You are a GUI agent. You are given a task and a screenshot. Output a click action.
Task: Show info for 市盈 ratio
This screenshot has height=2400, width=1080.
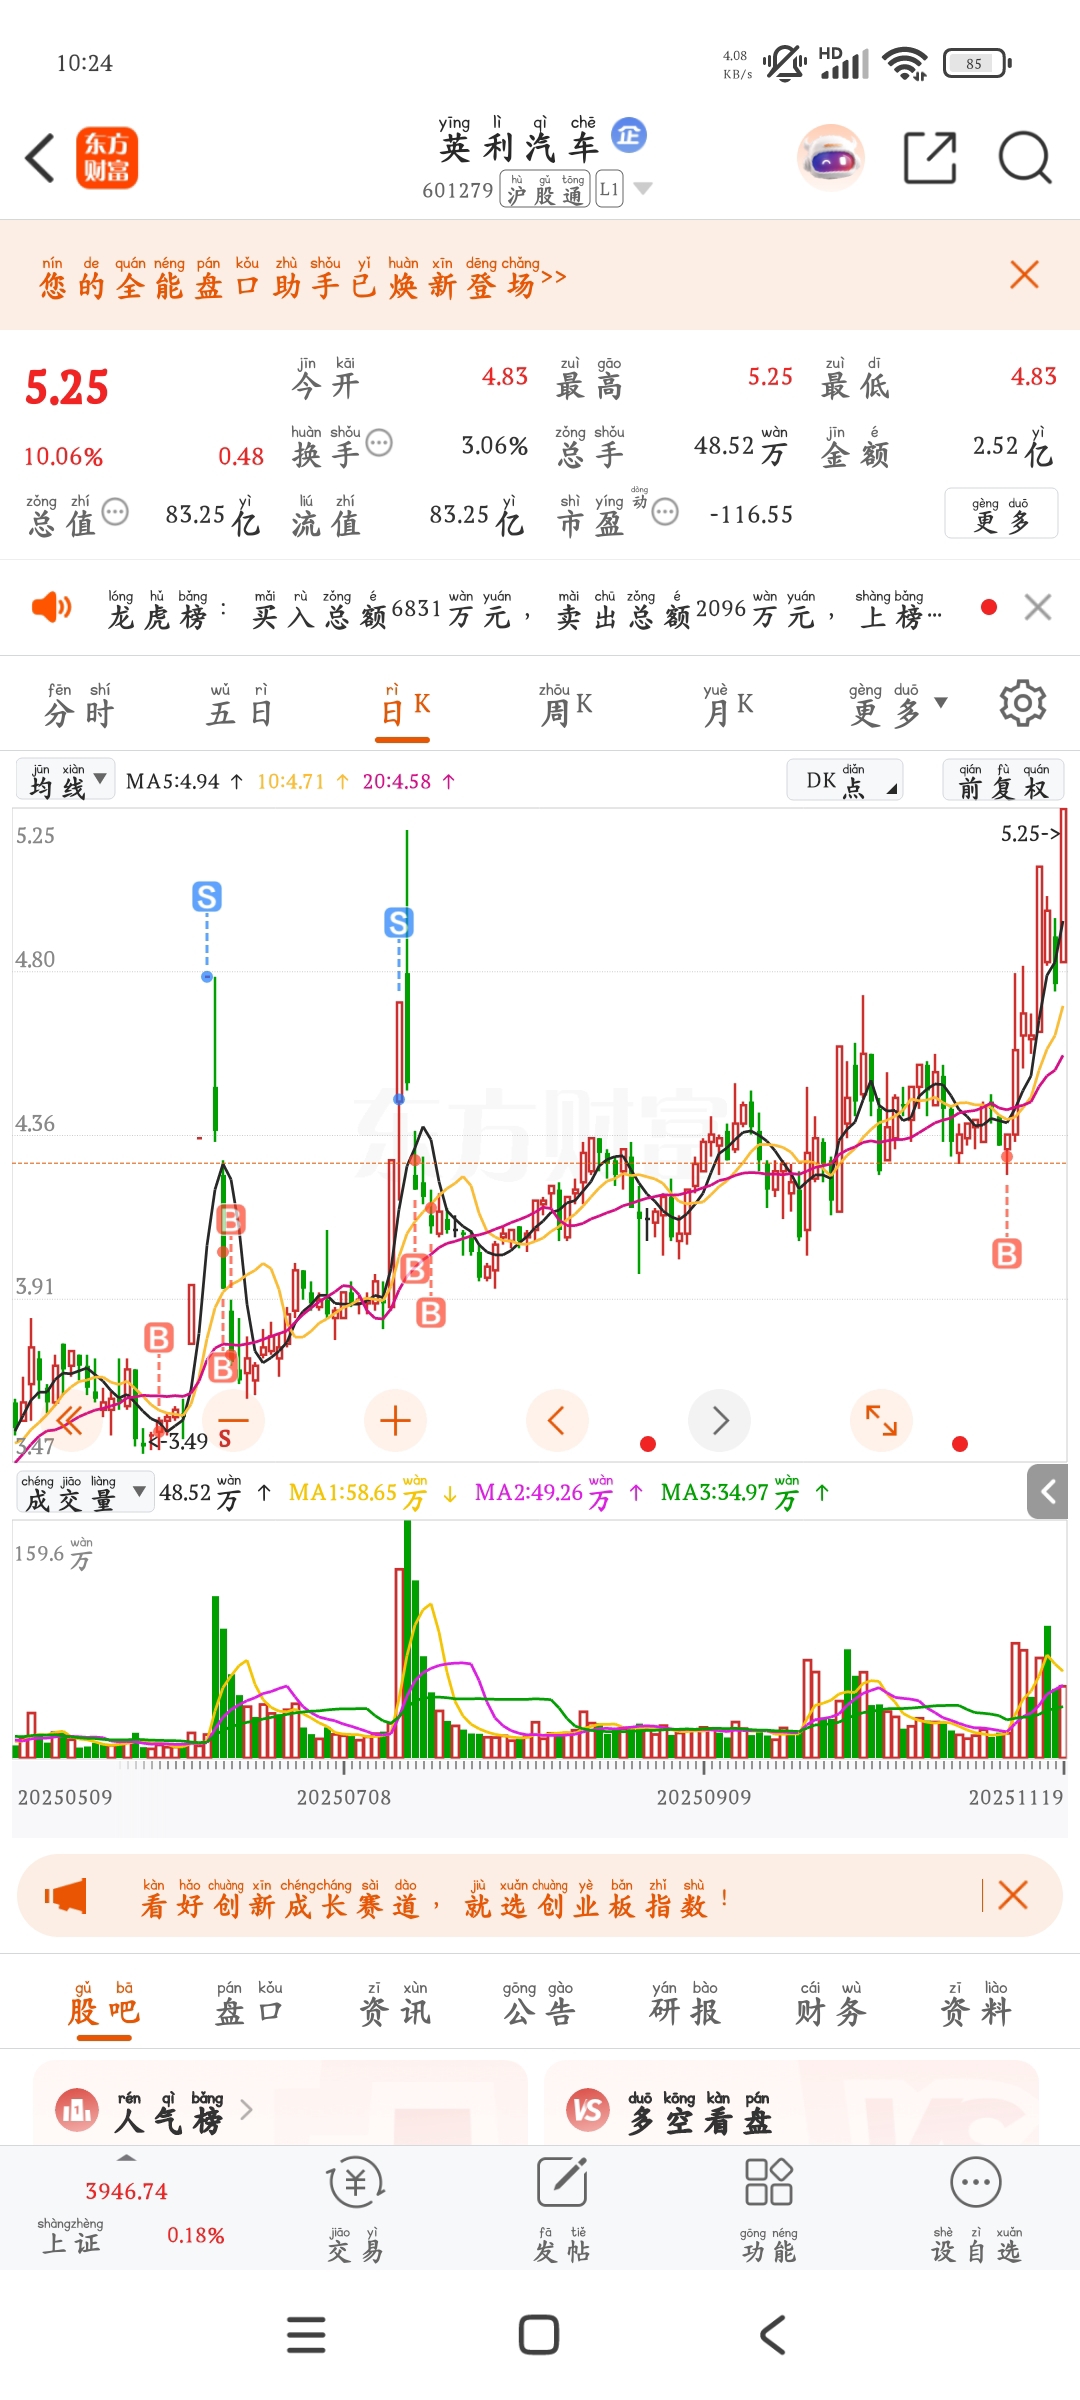[x=665, y=512]
